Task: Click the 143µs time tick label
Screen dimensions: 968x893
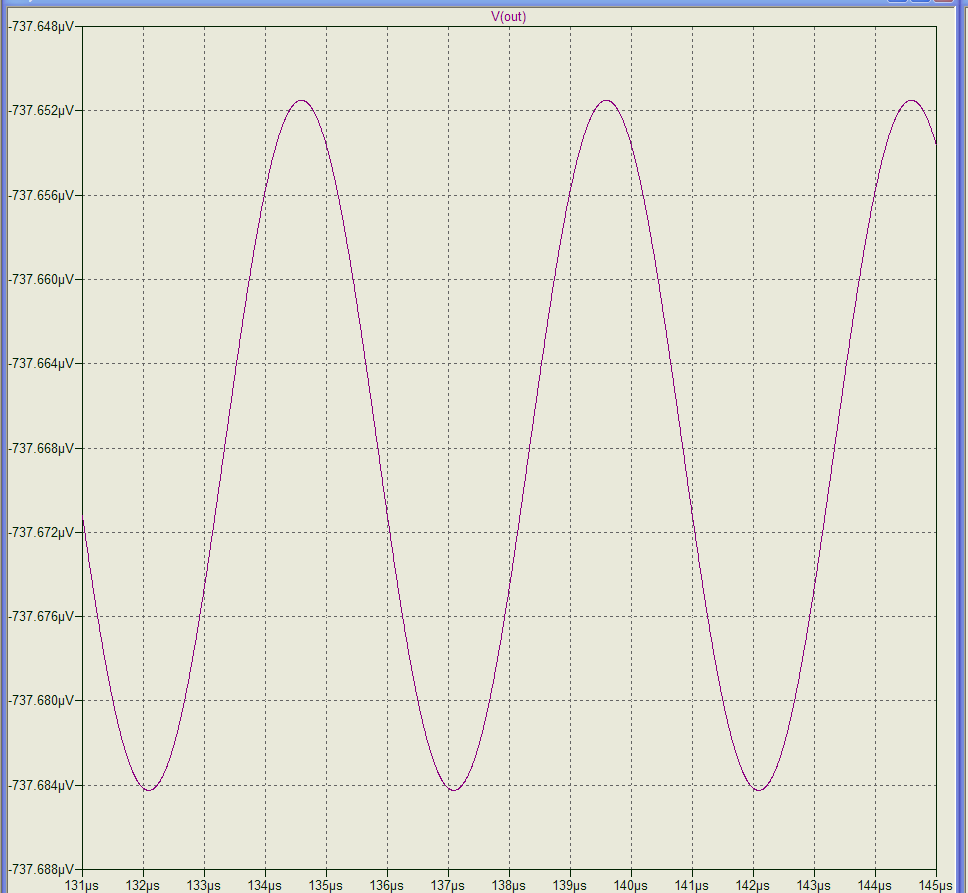Action: pyautogui.click(x=814, y=886)
